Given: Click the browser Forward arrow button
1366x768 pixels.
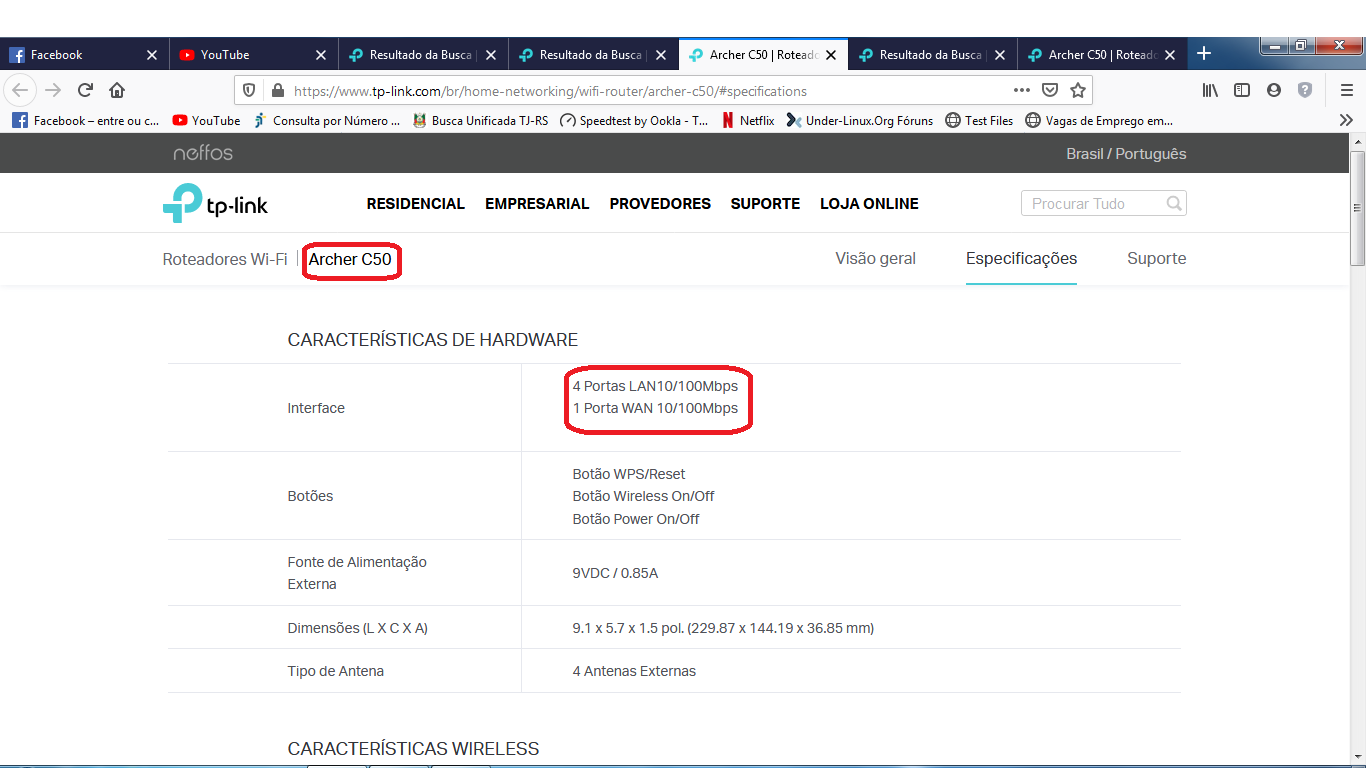Looking at the screenshot, I should (x=53, y=90).
